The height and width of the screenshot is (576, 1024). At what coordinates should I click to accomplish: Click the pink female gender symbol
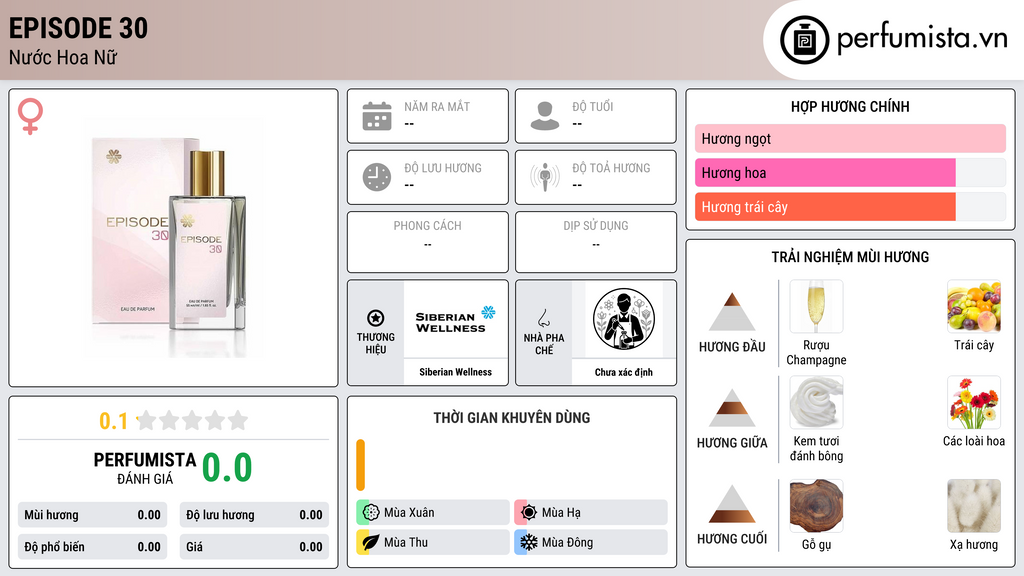click(x=30, y=116)
